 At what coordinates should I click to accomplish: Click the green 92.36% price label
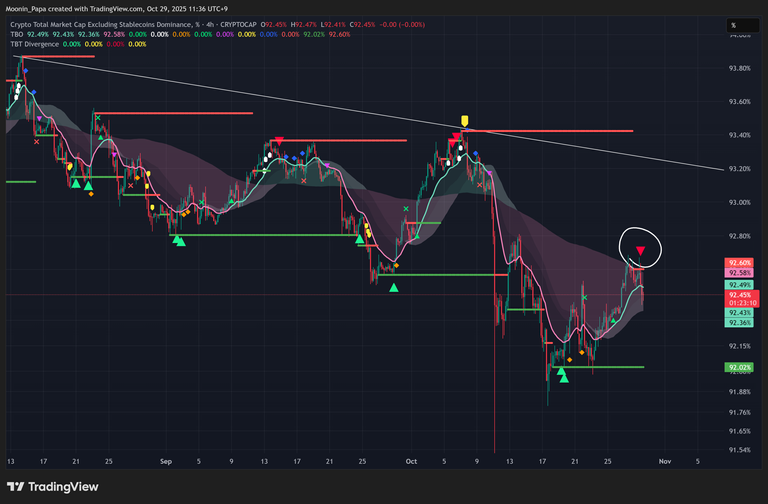coord(740,322)
